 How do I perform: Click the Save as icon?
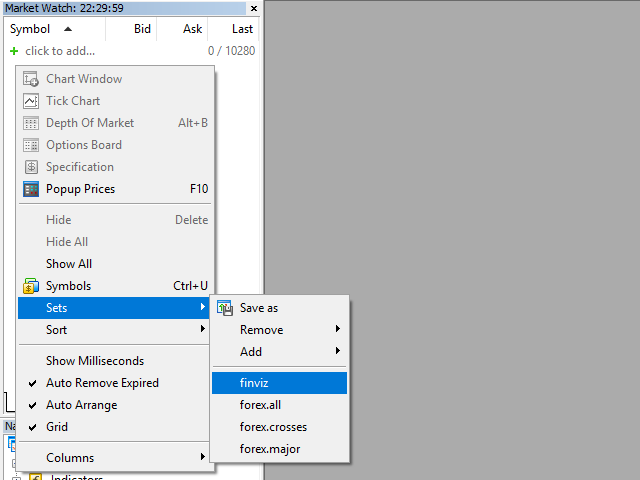[x=224, y=308]
